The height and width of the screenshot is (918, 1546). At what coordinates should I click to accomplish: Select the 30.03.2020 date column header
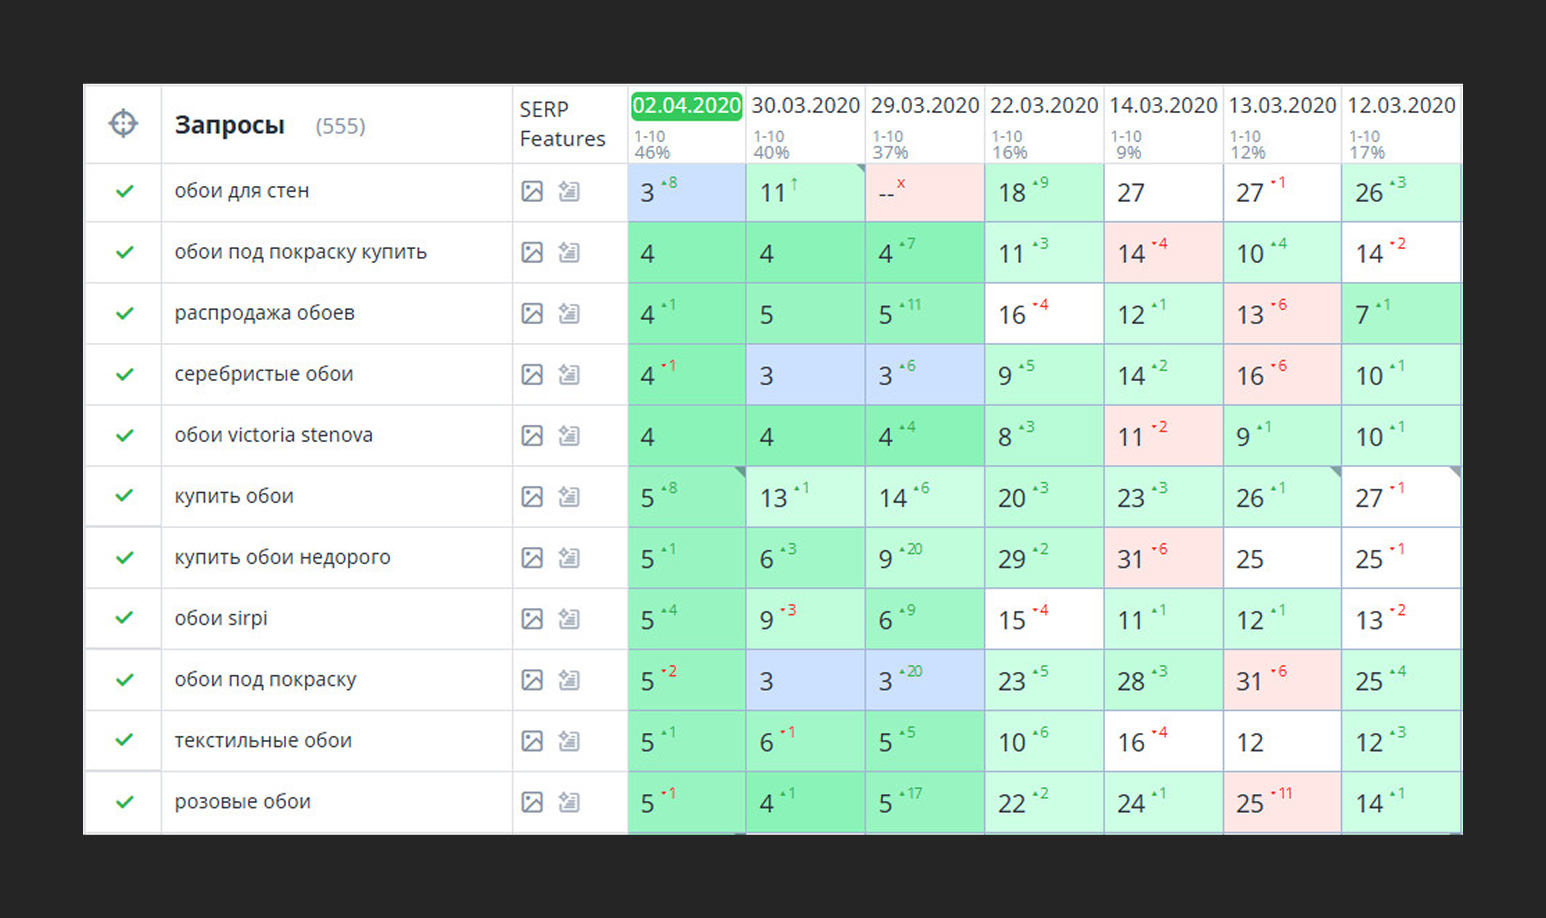[805, 105]
